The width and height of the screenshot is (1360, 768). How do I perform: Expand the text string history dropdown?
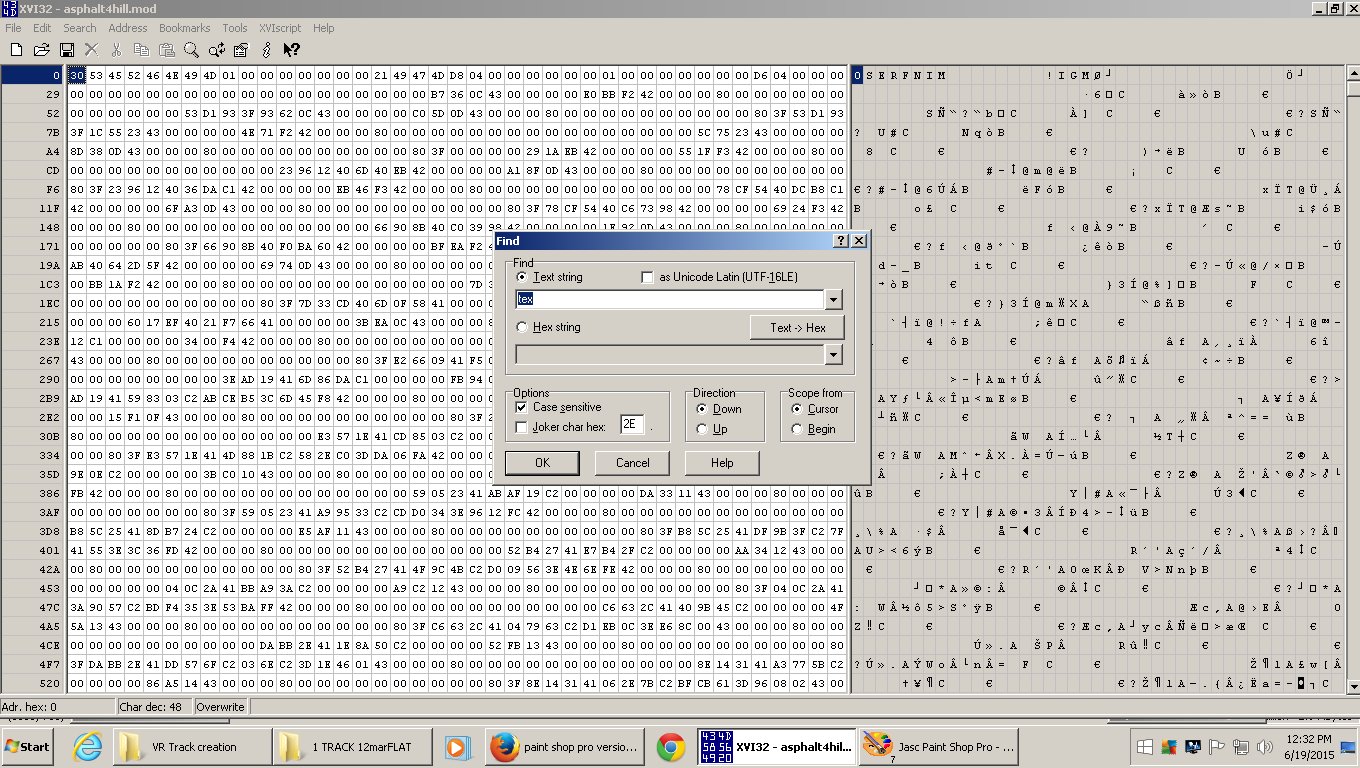tap(833, 299)
